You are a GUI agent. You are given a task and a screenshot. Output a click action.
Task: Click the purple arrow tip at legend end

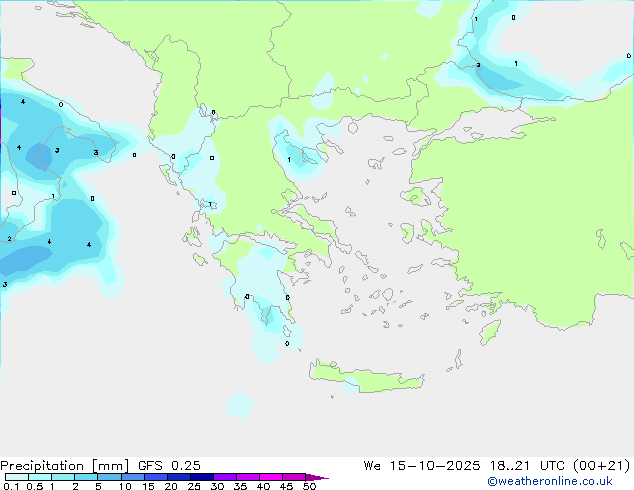[317, 477]
